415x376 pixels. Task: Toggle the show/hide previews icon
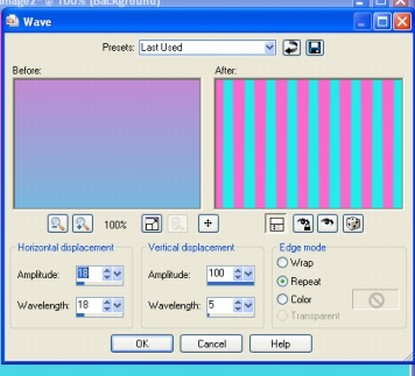point(276,223)
